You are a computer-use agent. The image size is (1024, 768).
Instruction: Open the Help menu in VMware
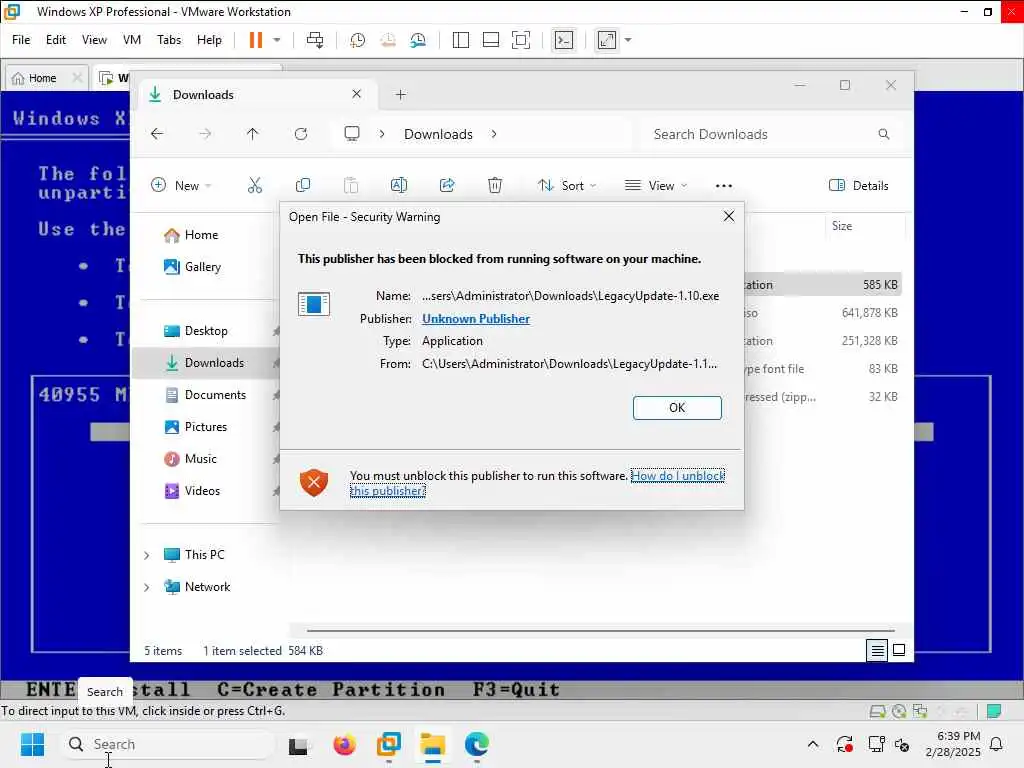[x=209, y=40]
